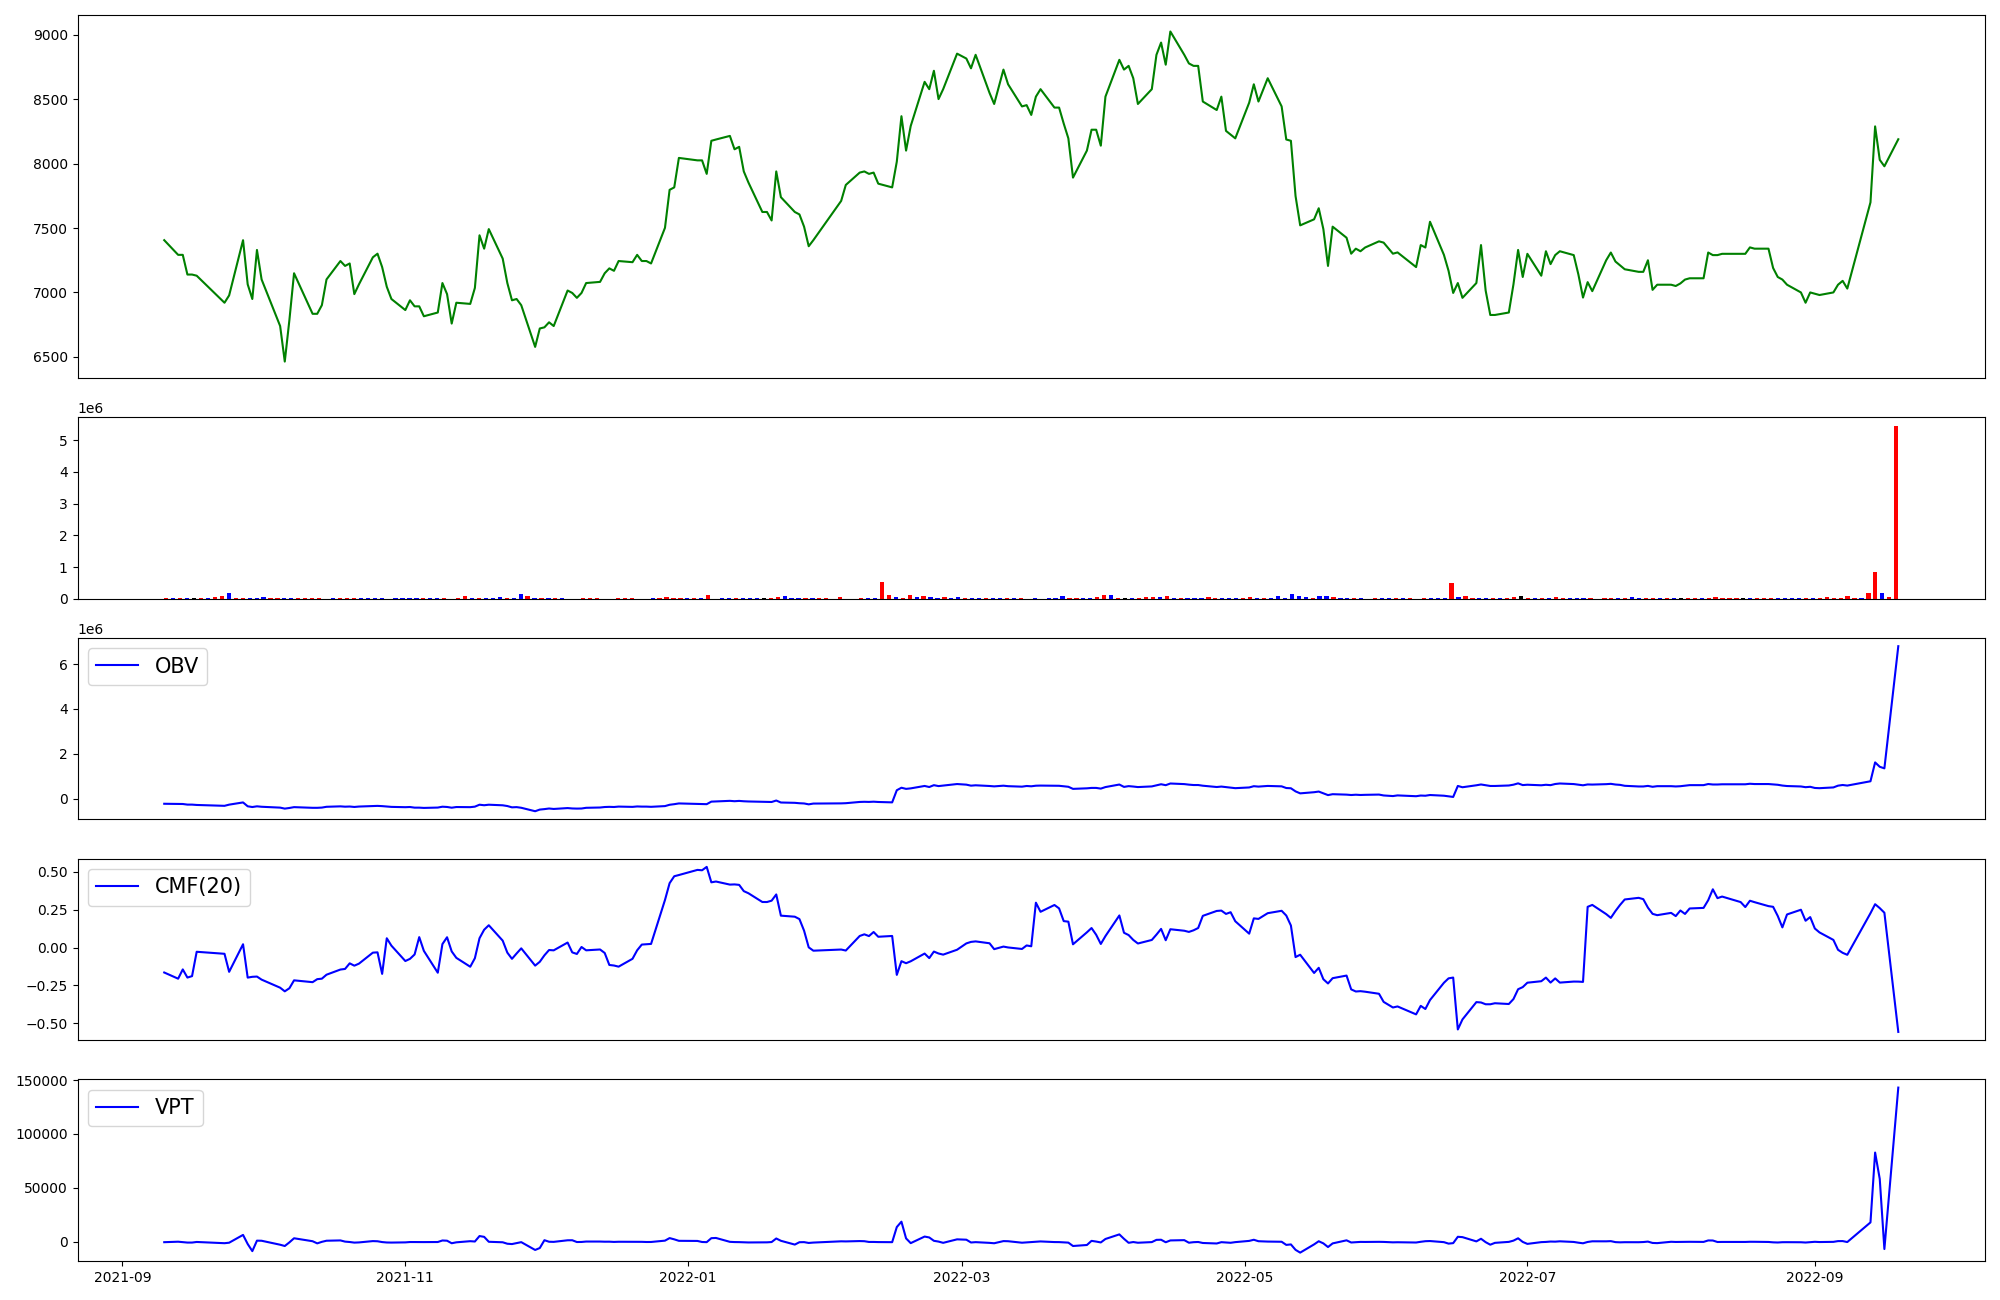The height and width of the screenshot is (1300, 2000).
Task: Click the tallest red volume bar
Action: pos(1895,512)
